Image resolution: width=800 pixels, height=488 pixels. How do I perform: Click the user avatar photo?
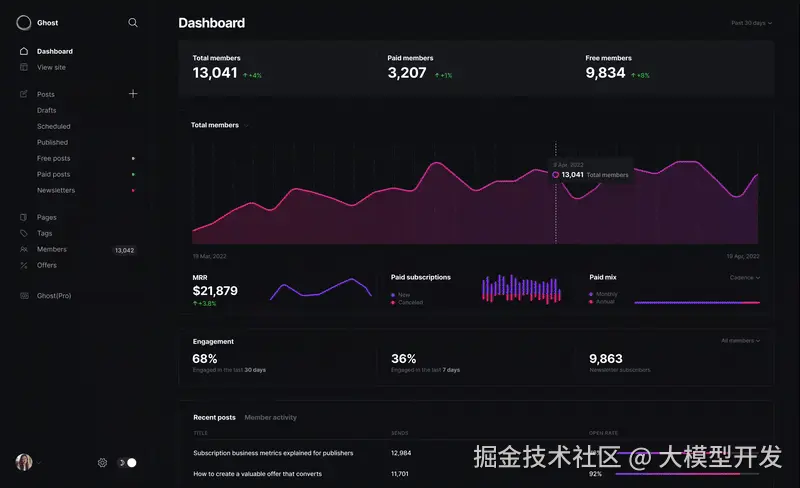(23, 462)
